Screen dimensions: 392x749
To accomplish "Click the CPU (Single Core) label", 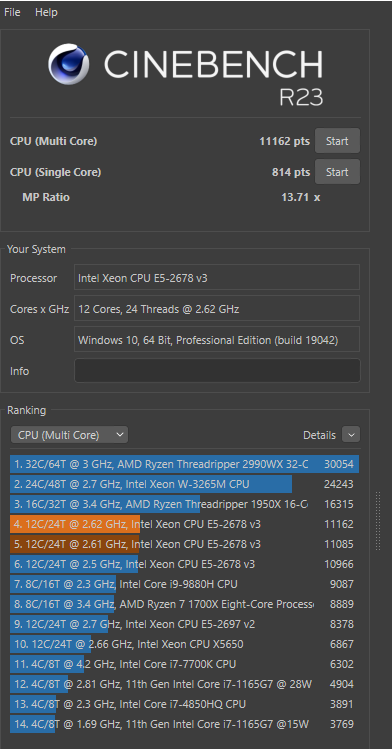I will pyautogui.click(x=55, y=172).
